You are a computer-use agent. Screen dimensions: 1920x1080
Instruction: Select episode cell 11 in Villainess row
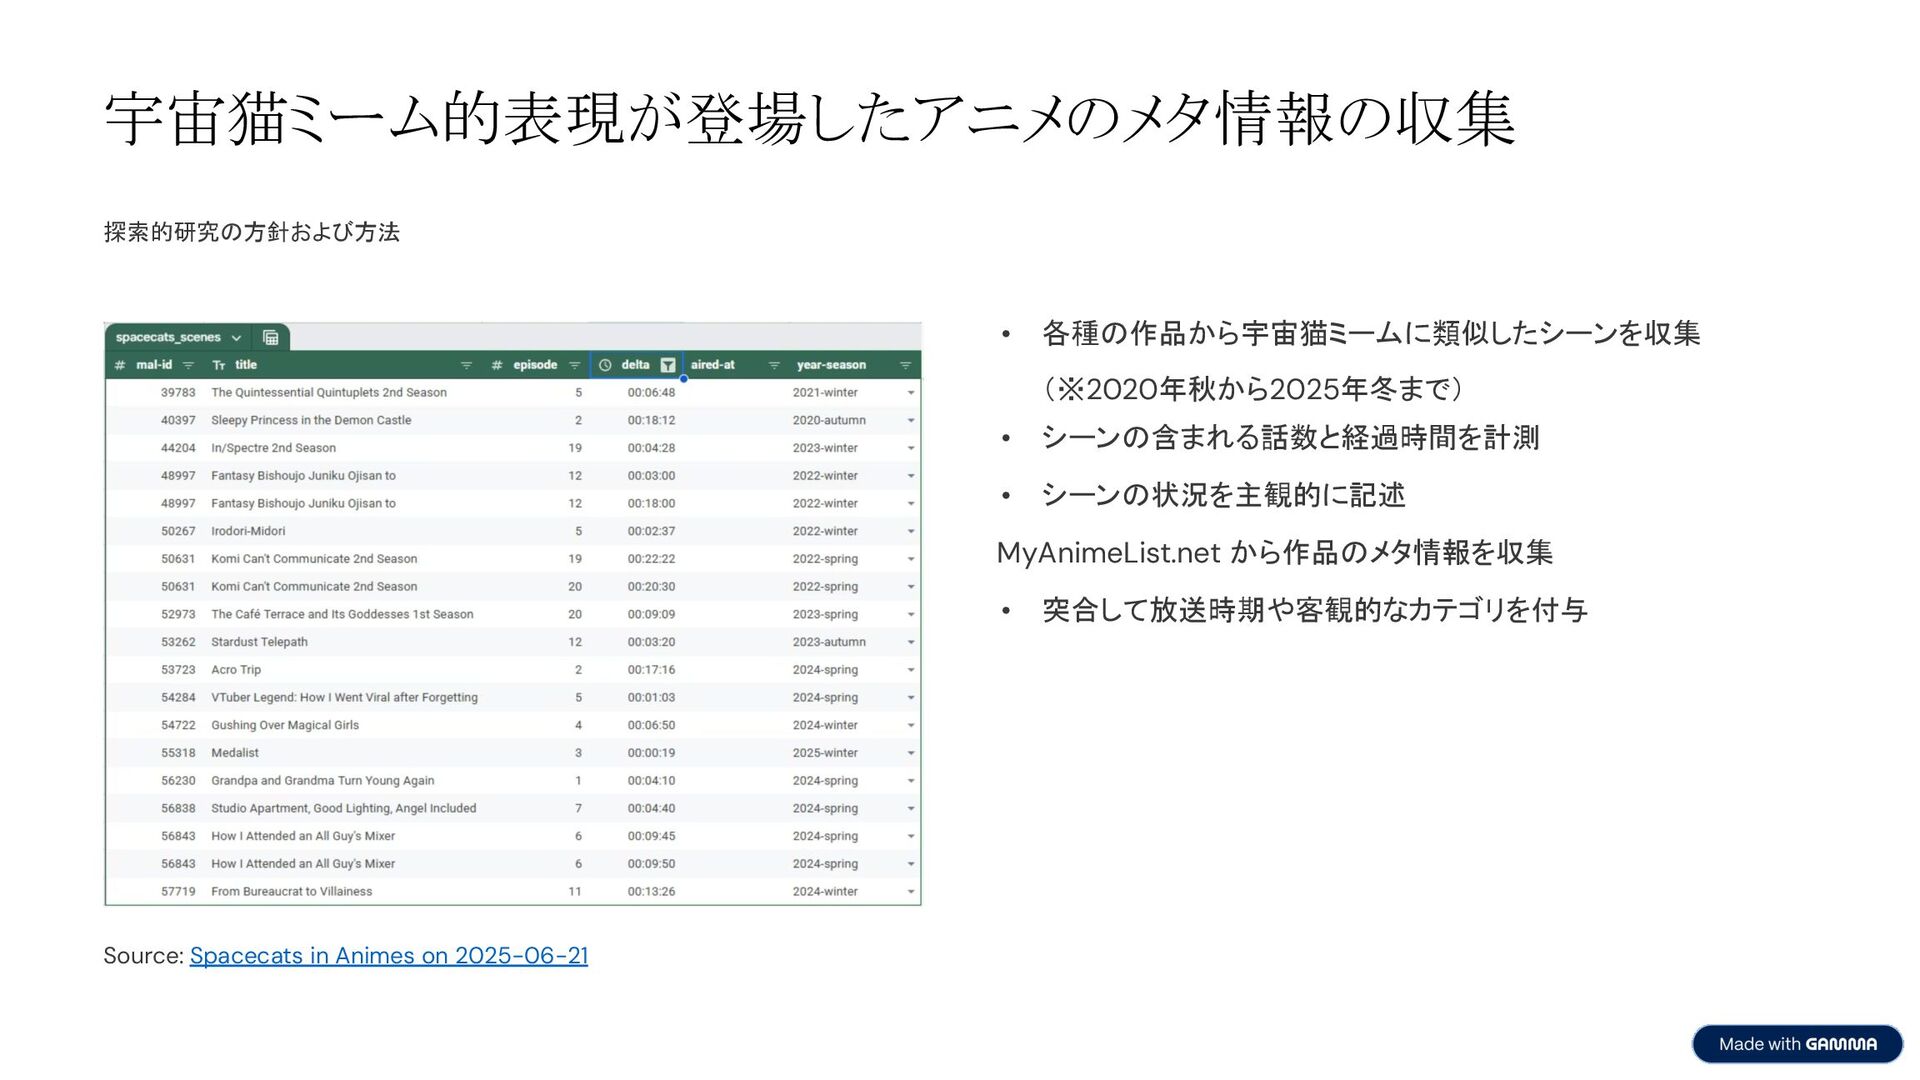(x=575, y=892)
